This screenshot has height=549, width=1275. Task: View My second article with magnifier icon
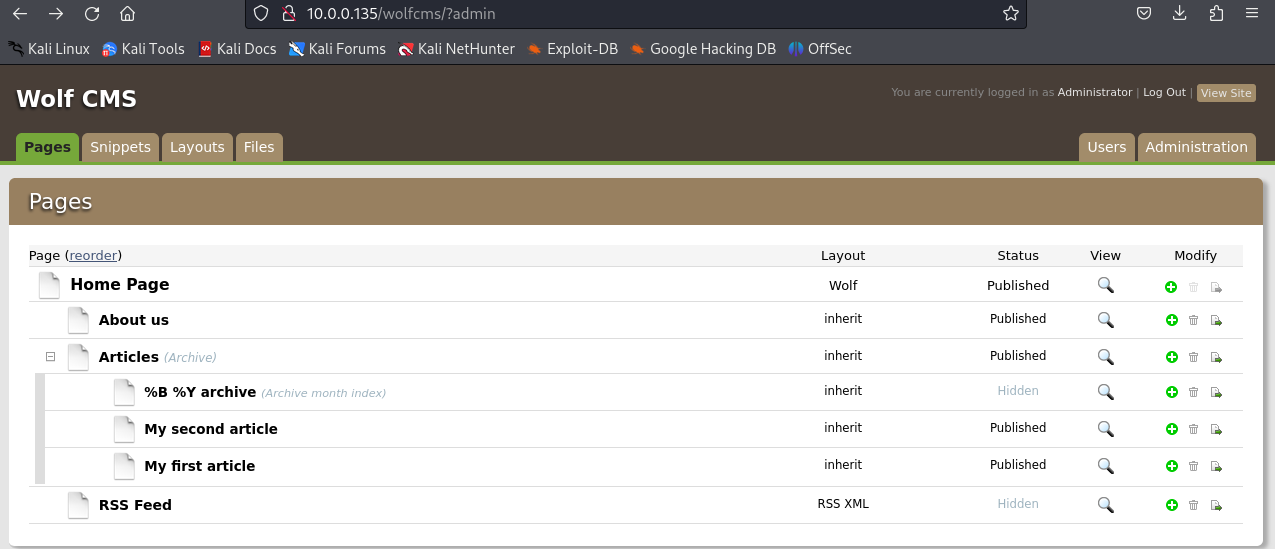[x=1105, y=429]
